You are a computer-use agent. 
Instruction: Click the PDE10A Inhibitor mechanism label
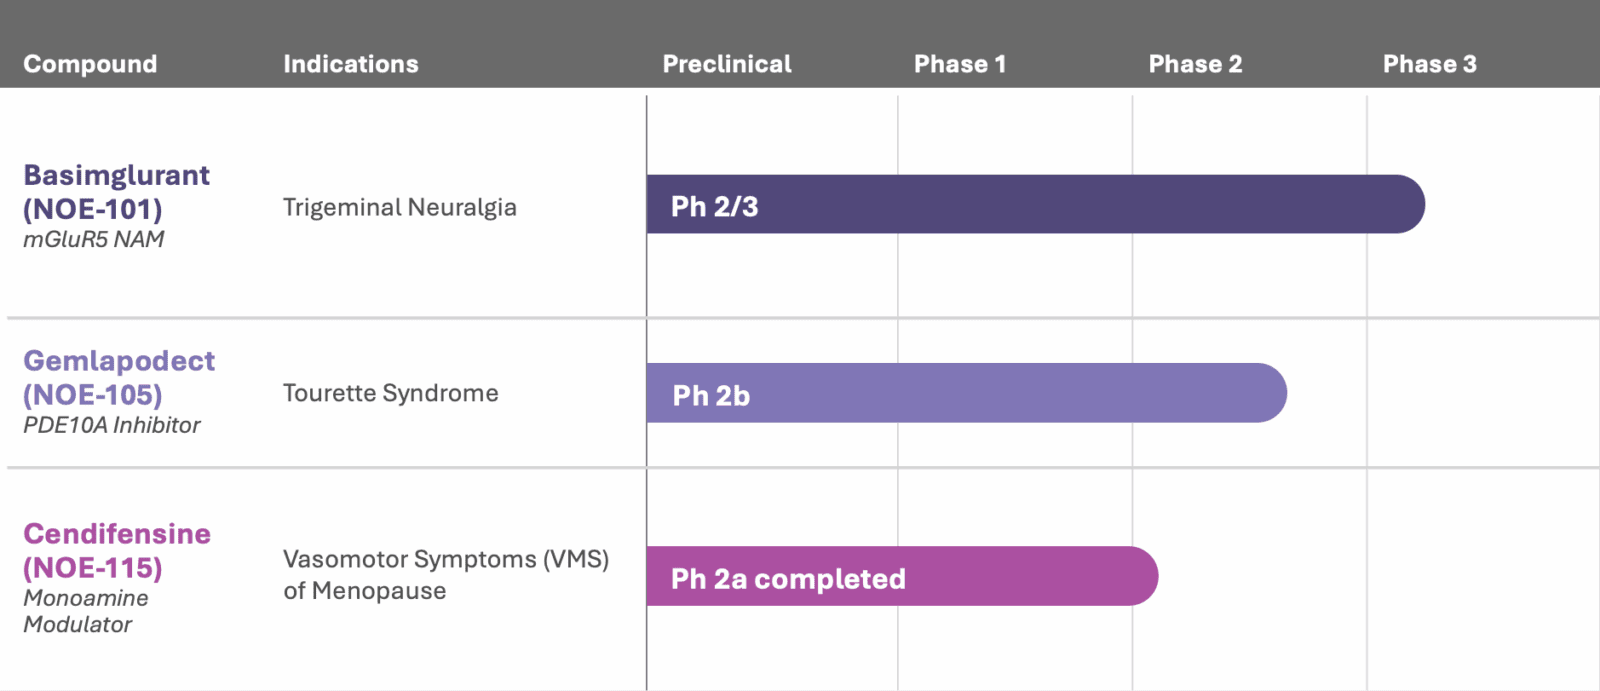pos(112,426)
